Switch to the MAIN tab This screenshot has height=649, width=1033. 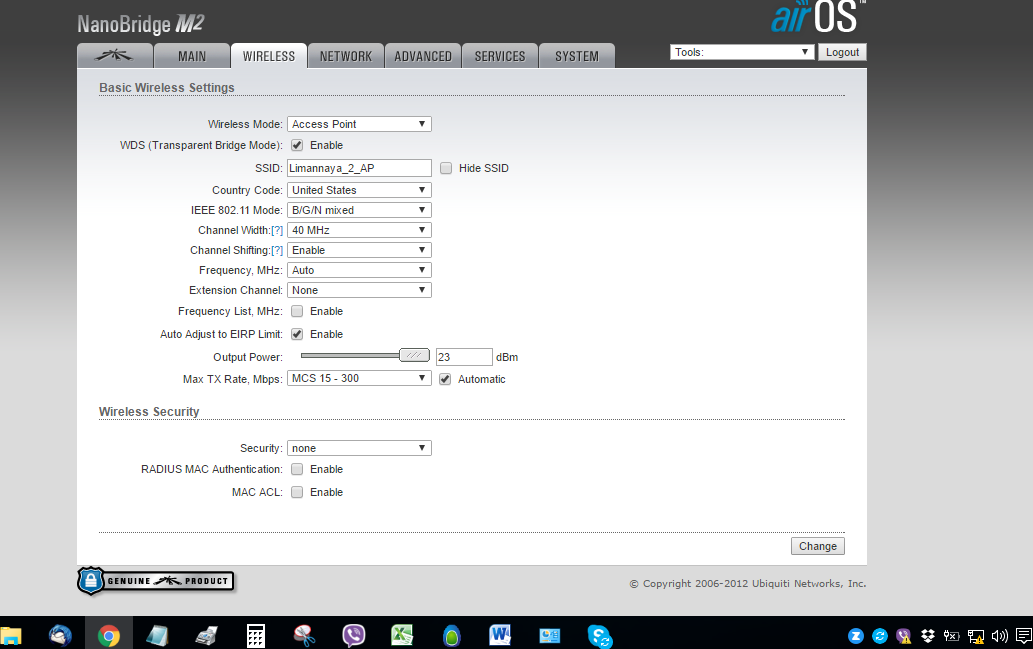(x=192, y=56)
